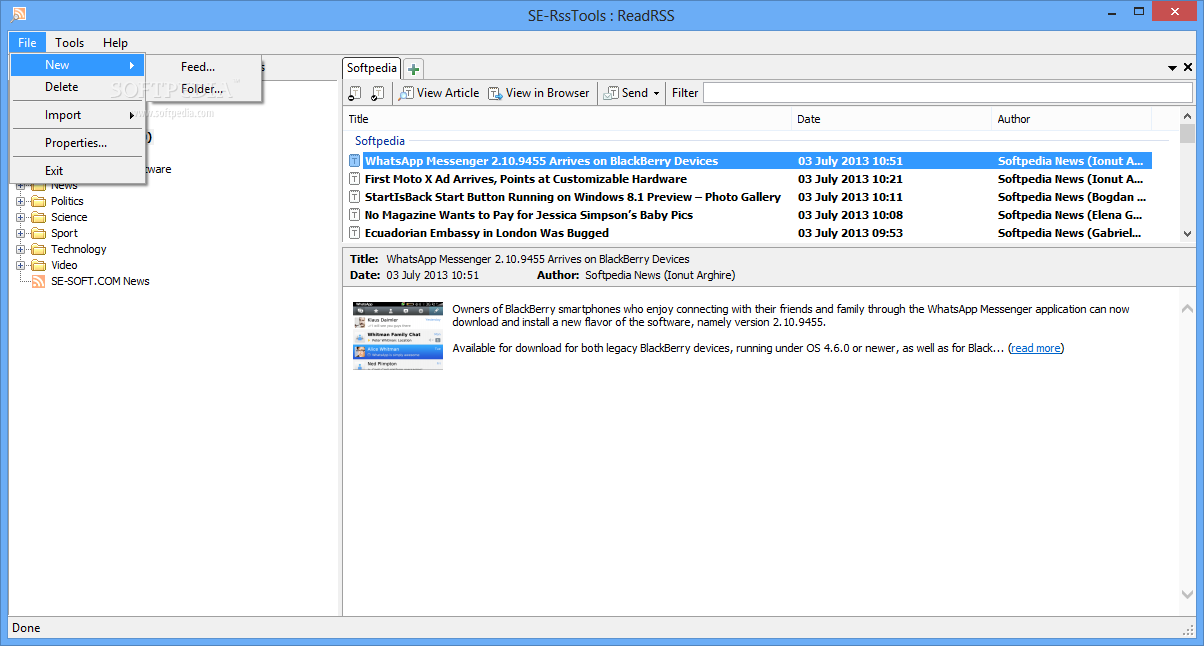Expand the Video folder node
The height and width of the screenshot is (646, 1204).
point(21,265)
